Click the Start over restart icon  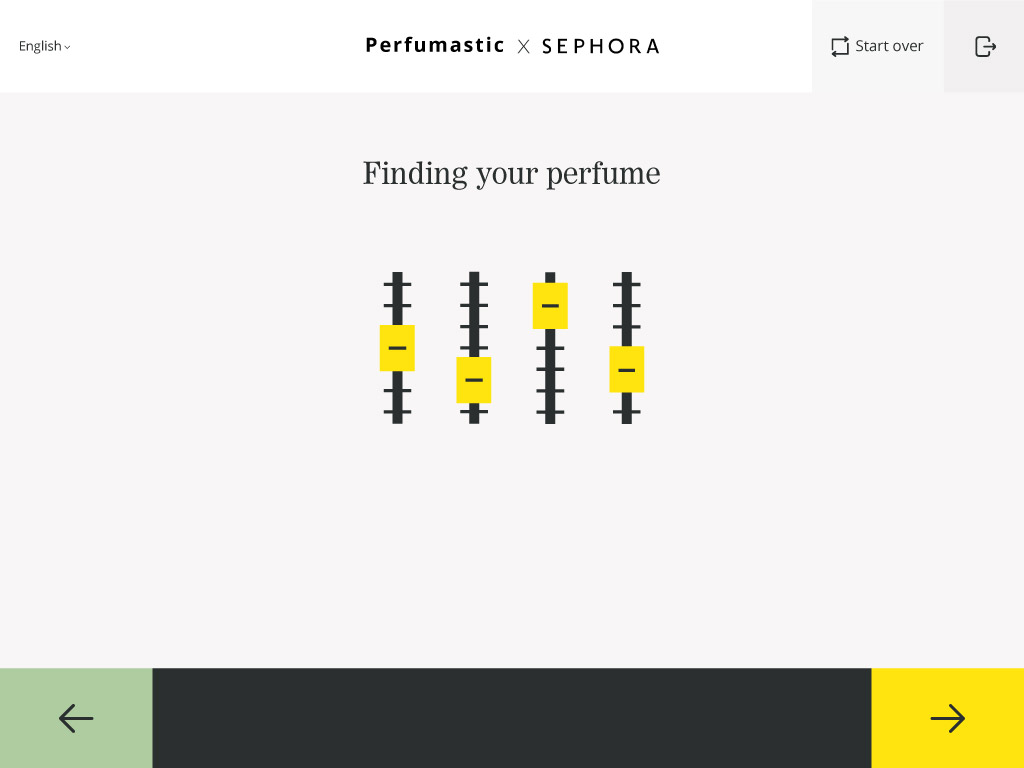click(840, 46)
